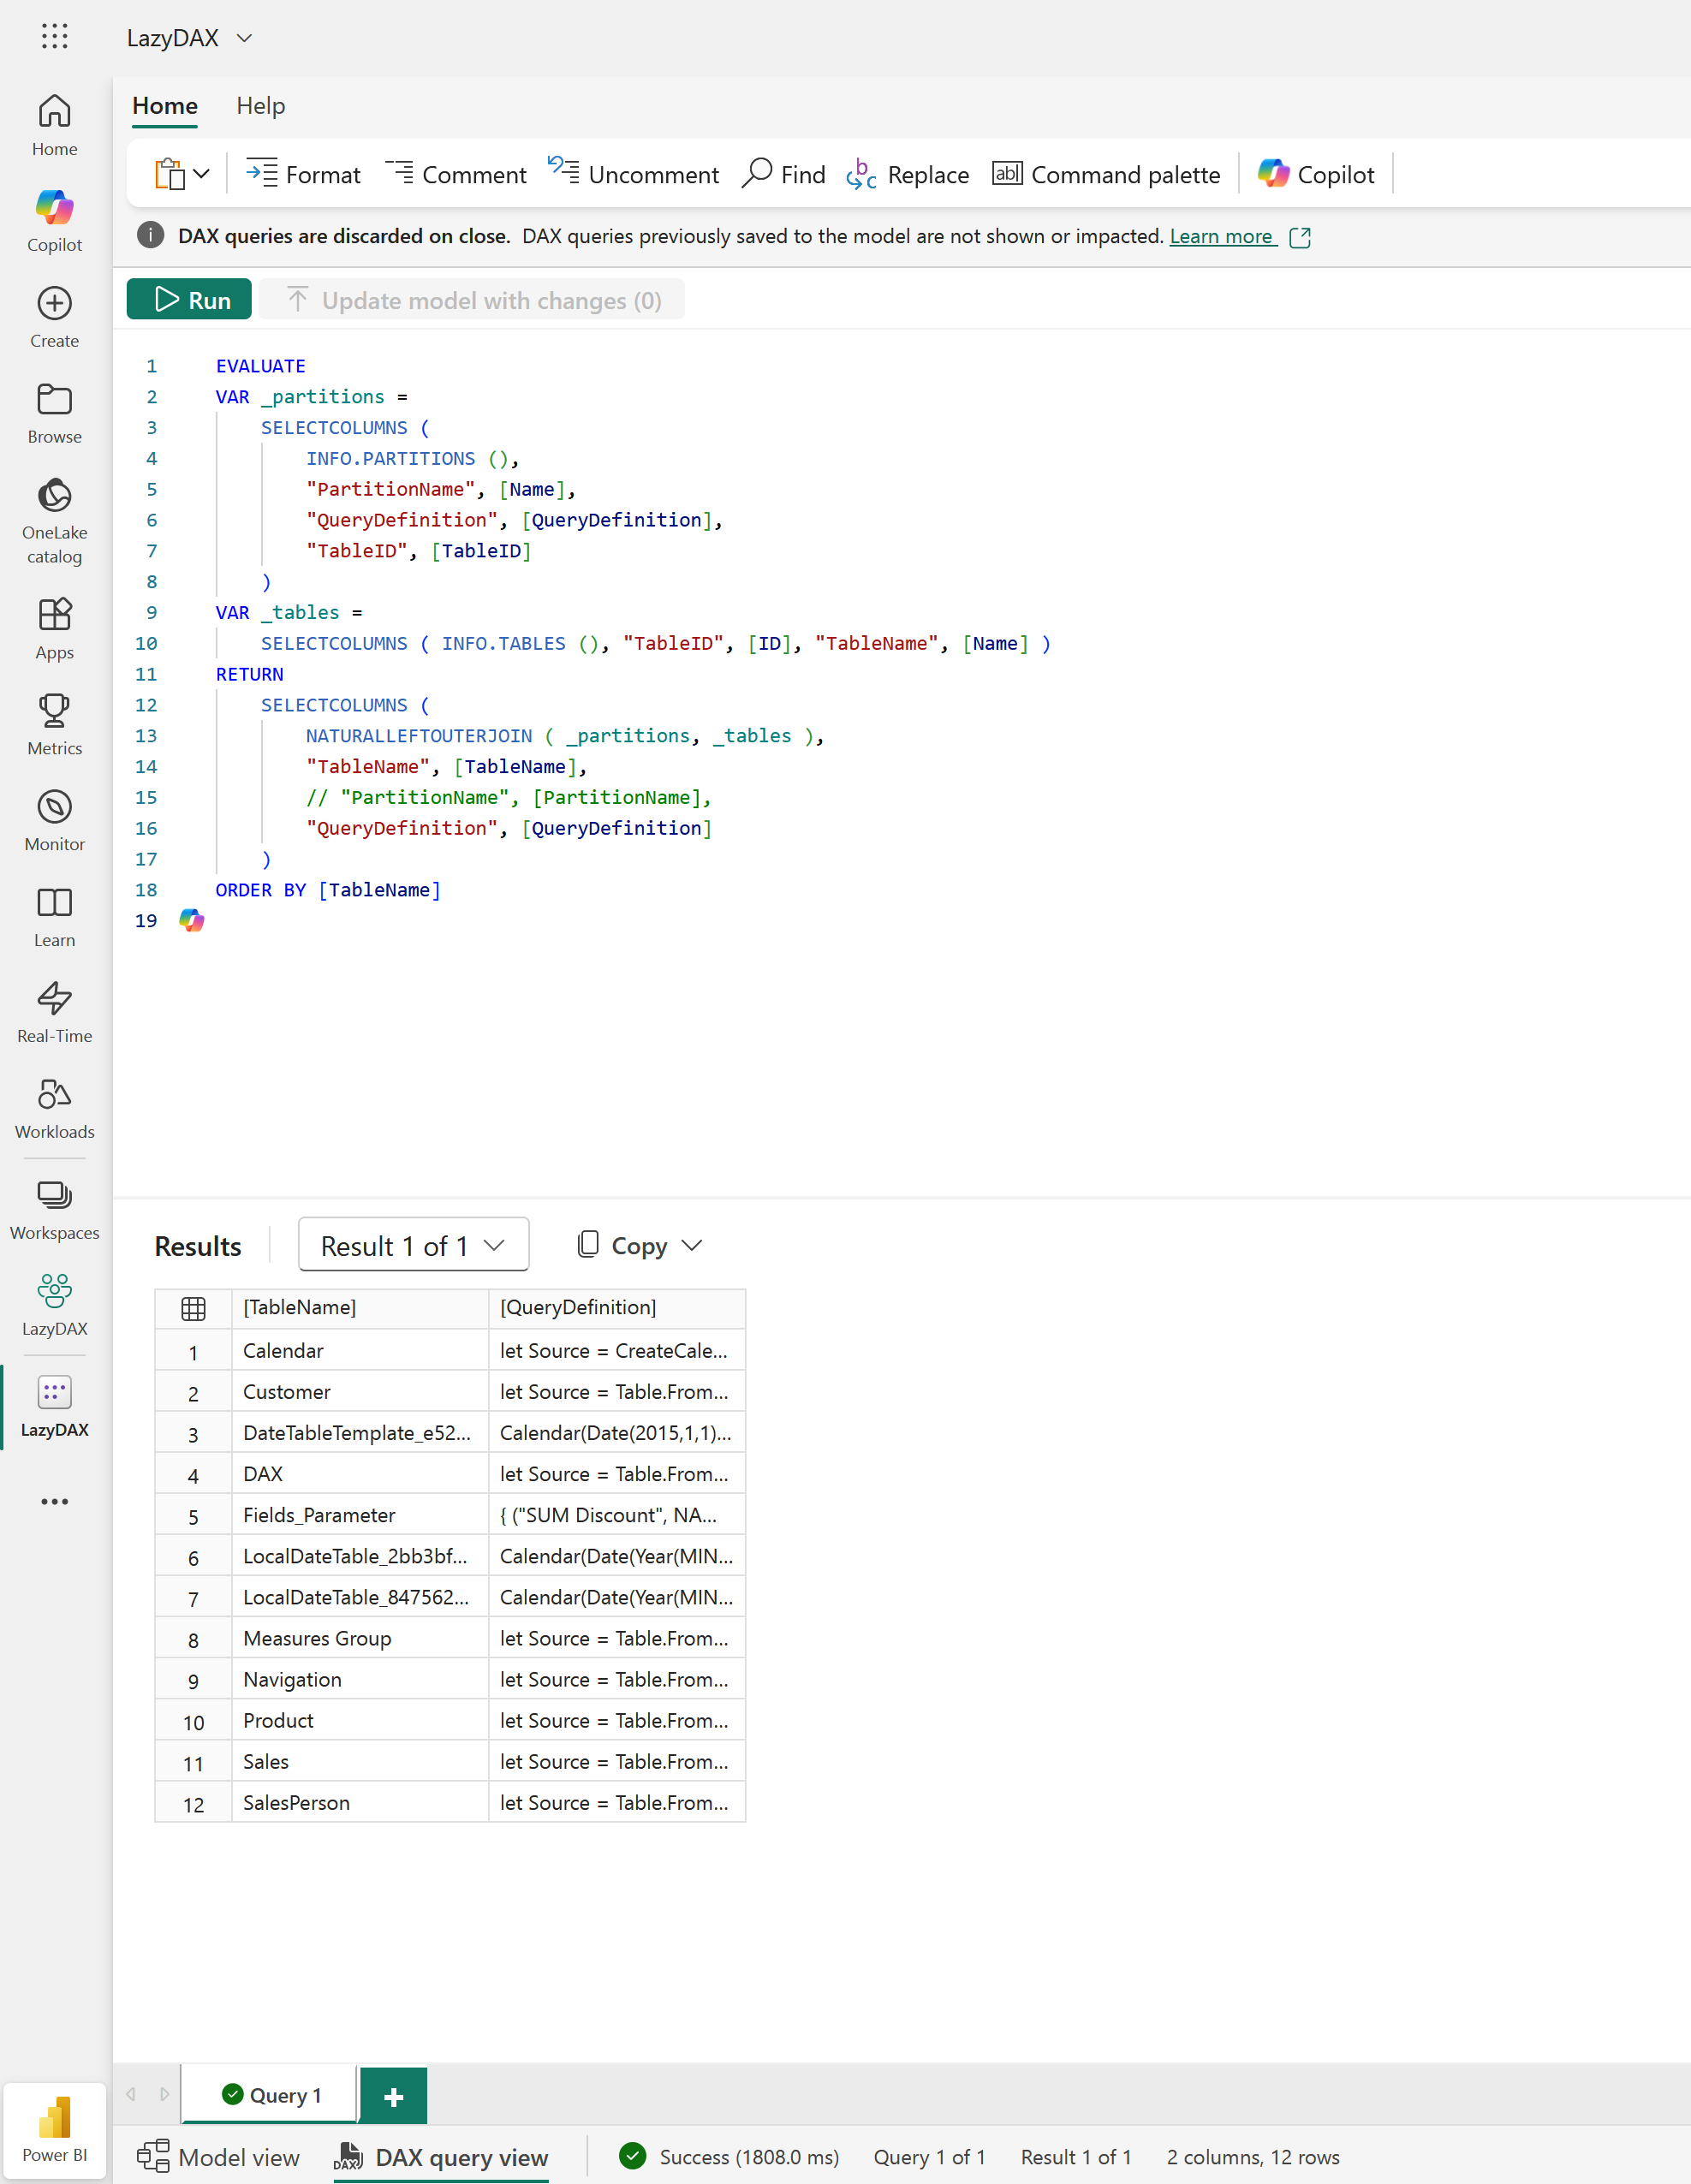Open the Result 1 of 1 dropdown
The height and width of the screenshot is (2184, 1691).
(x=413, y=1245)
